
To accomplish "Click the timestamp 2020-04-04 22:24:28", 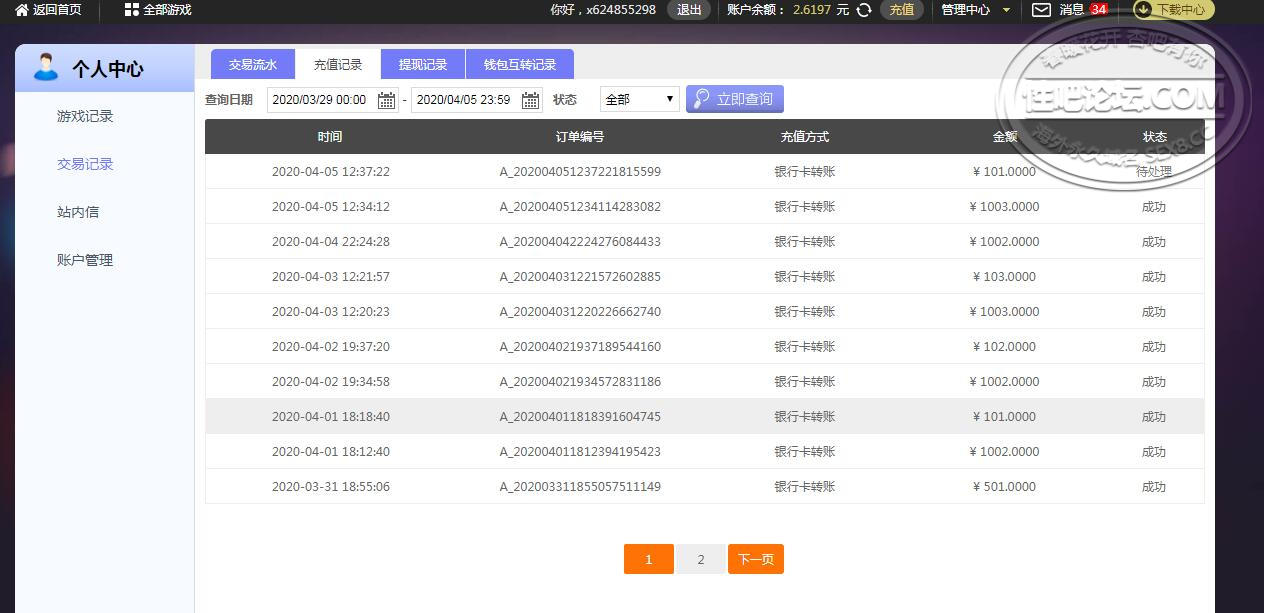I will [x=331, y=242].
